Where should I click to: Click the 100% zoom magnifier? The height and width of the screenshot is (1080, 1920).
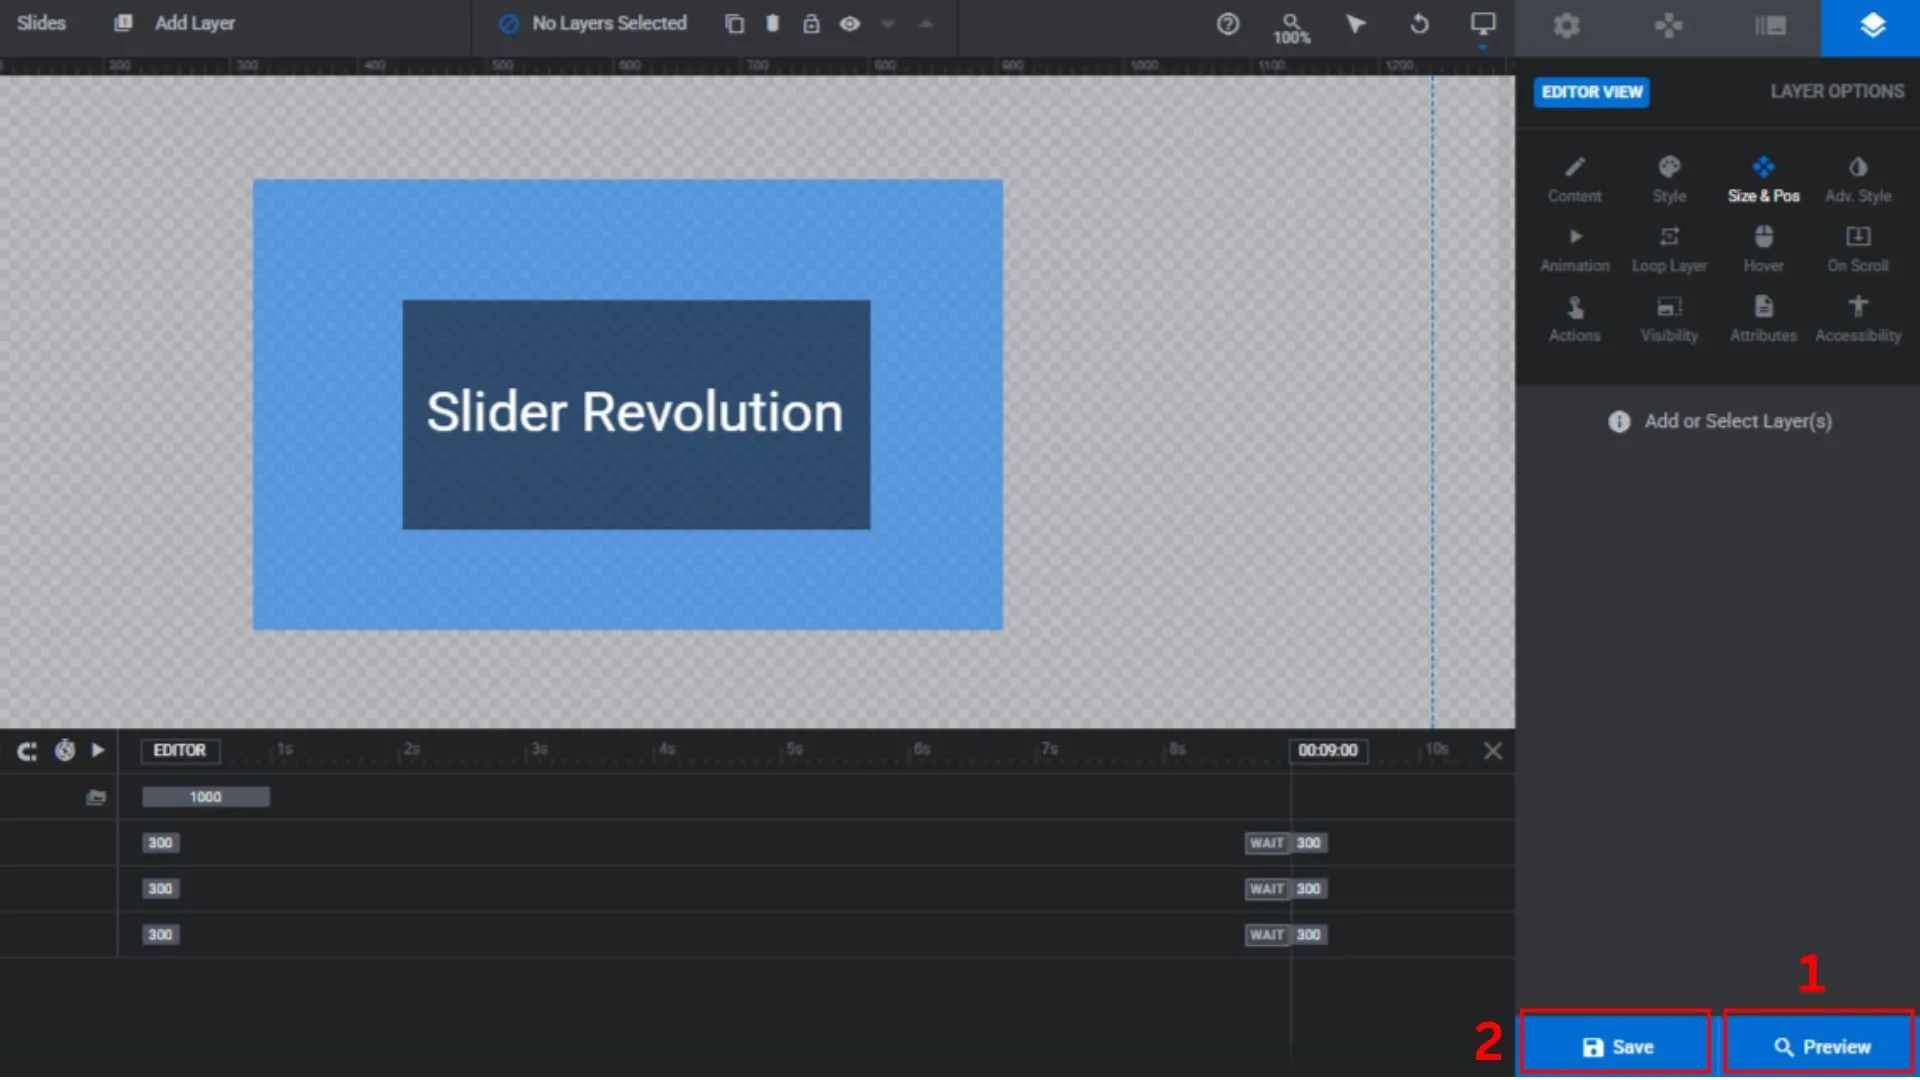[x=1291, y=28]
